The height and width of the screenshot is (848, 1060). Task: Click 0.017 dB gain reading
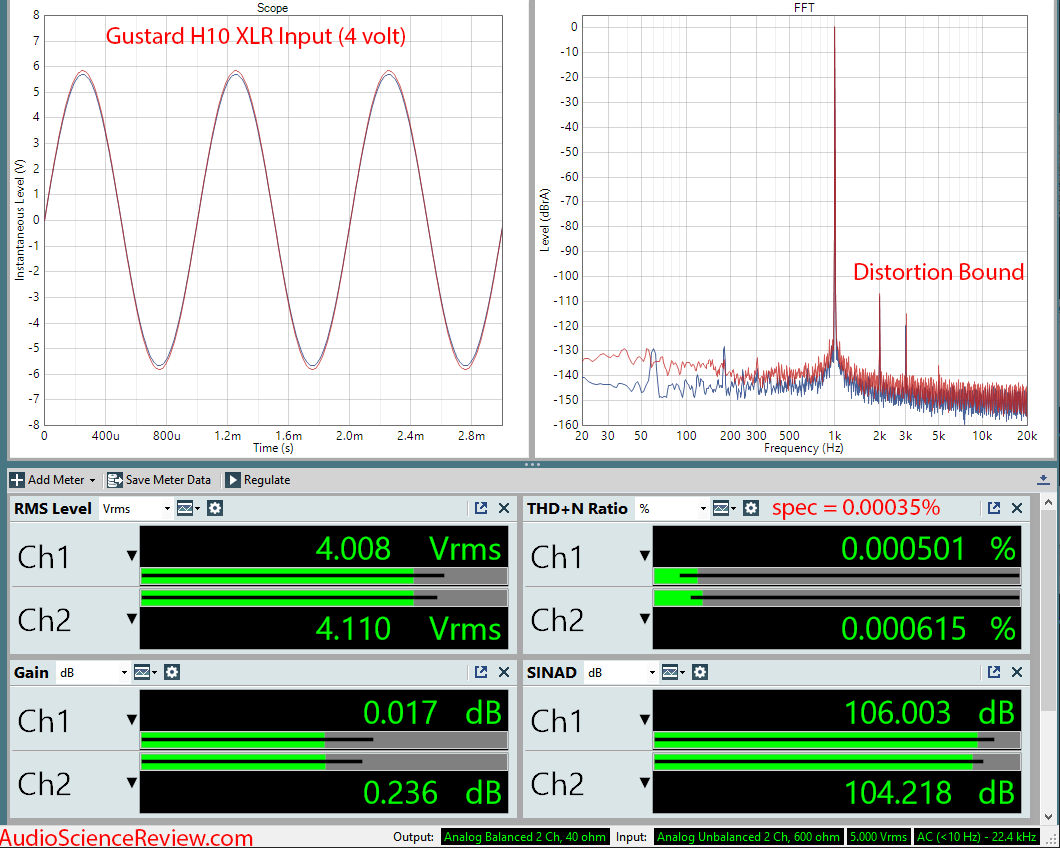[433, 713]
